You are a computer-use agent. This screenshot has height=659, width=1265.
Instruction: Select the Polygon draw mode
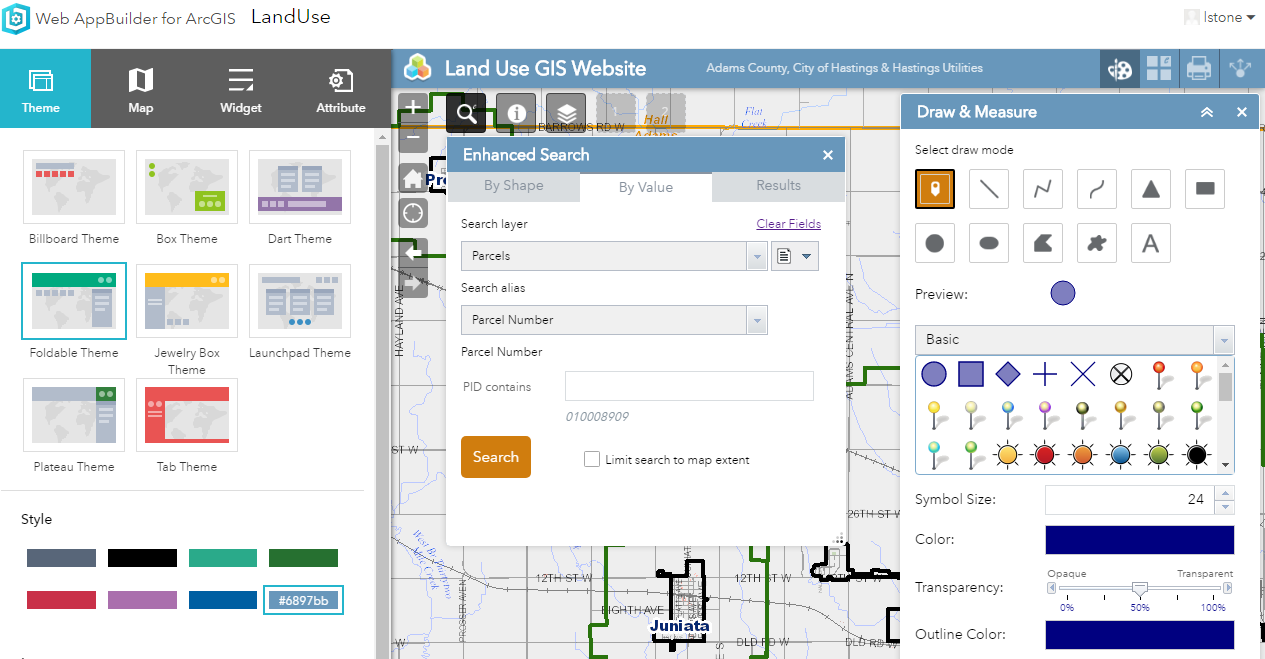click(1043, 243)
